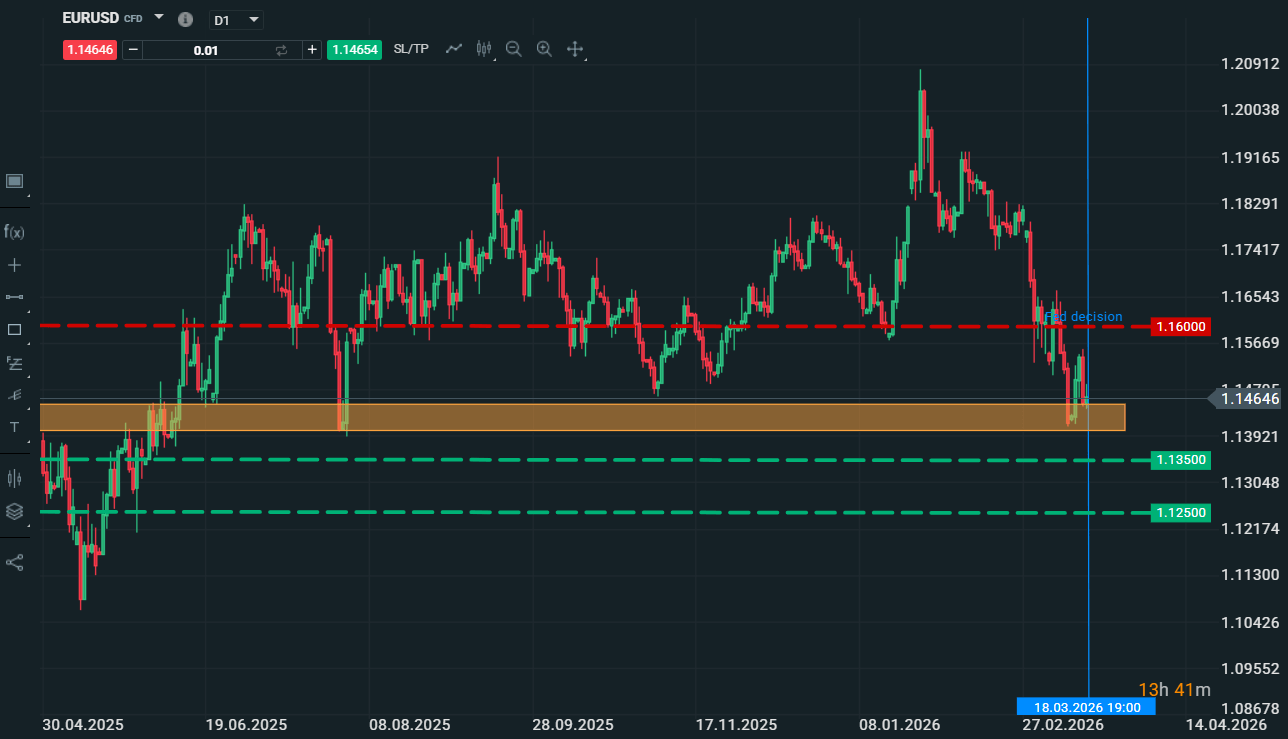Image resolution: width=1288 pixels, height=739 pixels.
Task: Select the crosshair plus tool
Action: (x=14, y=265)
